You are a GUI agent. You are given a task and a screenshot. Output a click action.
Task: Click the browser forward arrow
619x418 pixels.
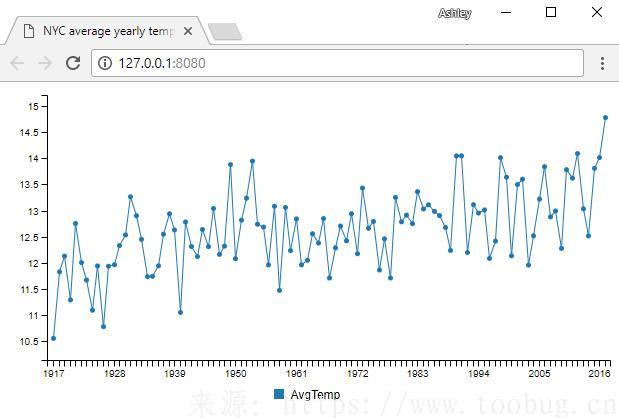[45, 63]
